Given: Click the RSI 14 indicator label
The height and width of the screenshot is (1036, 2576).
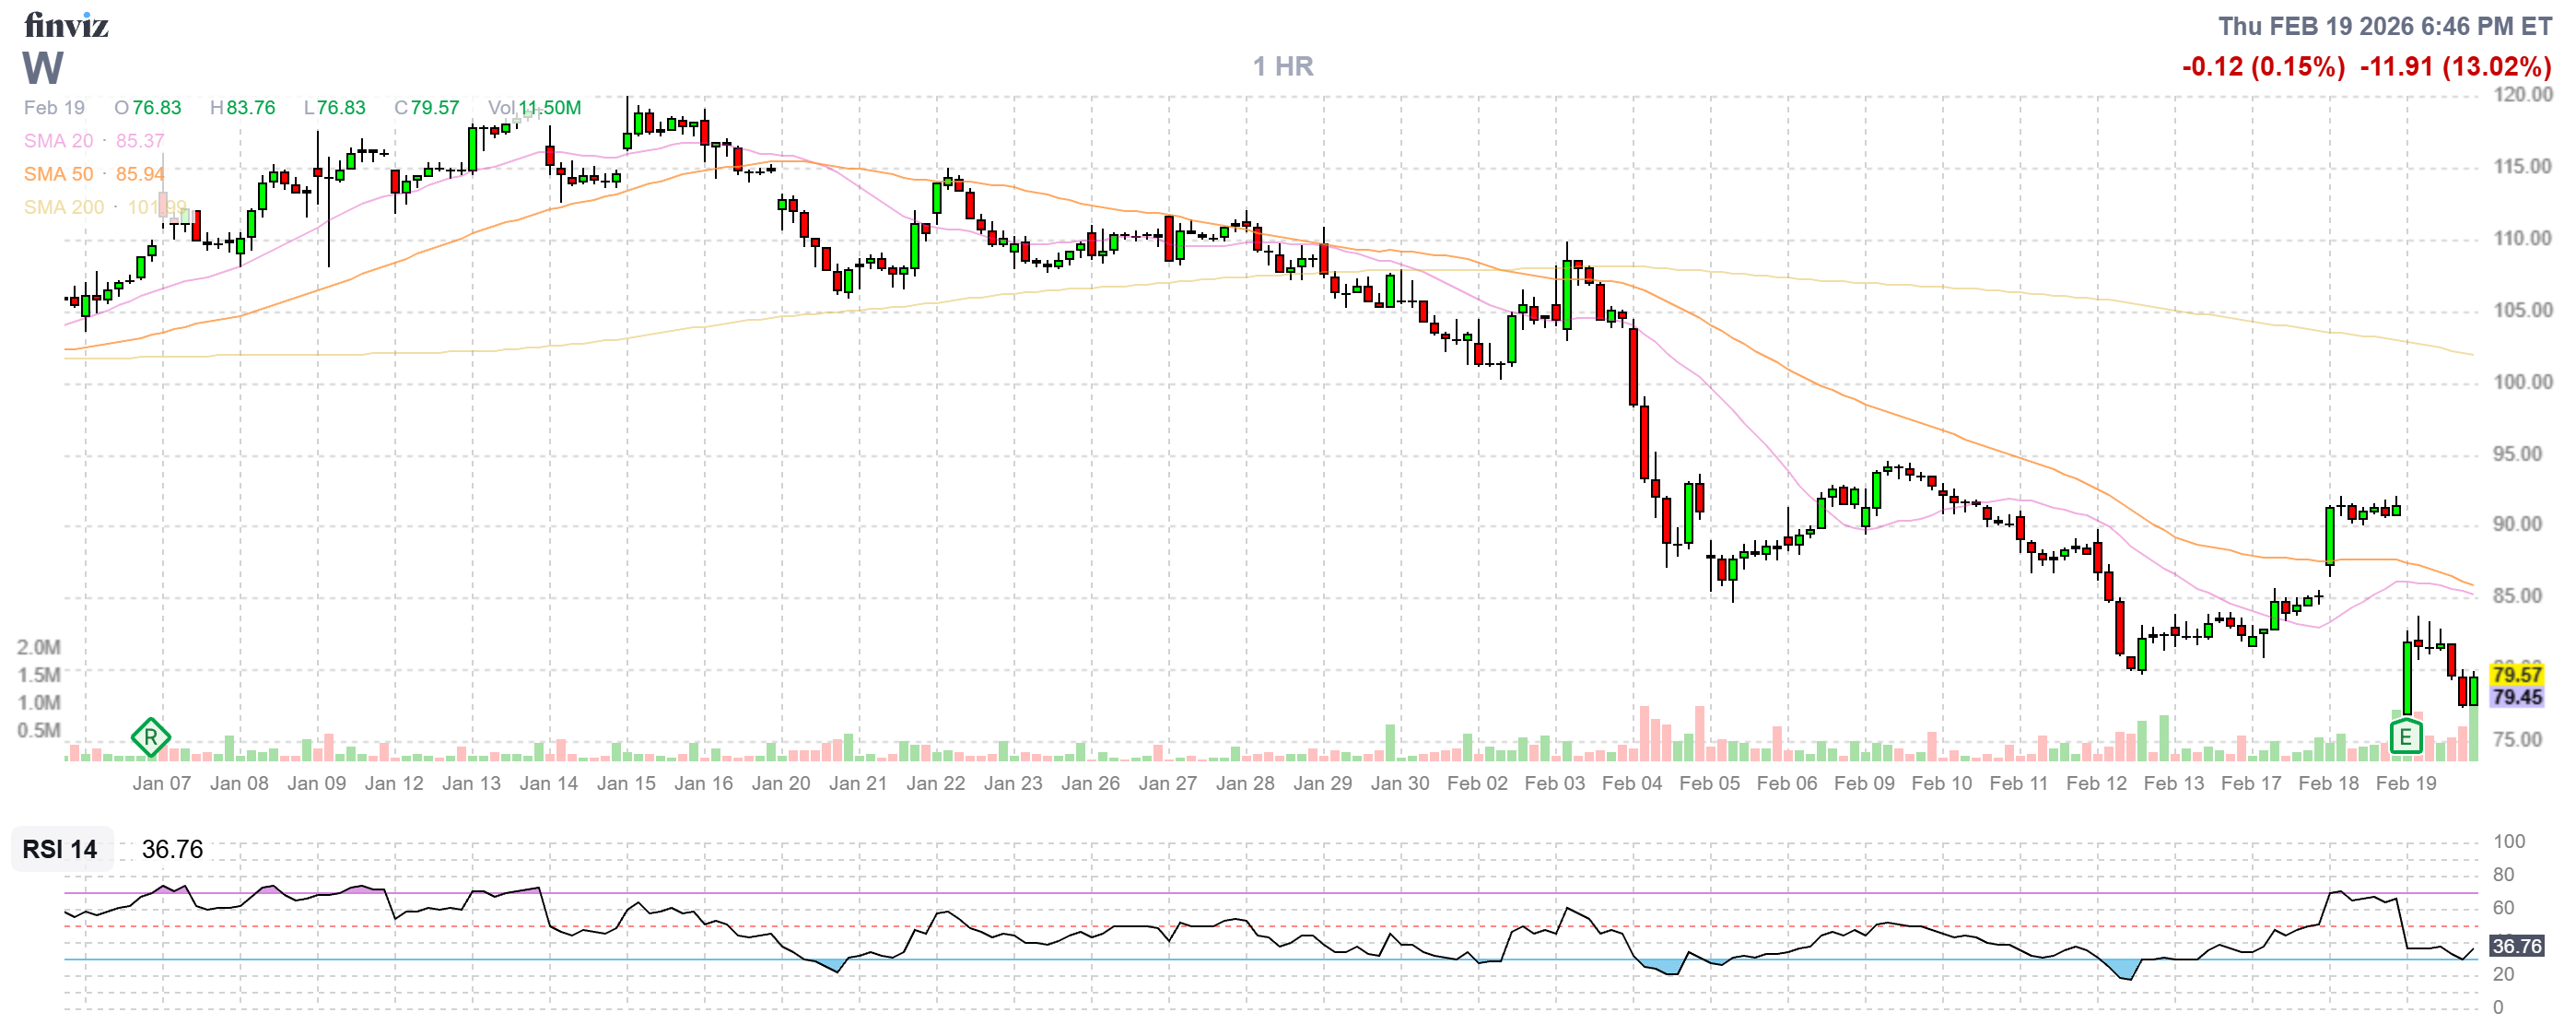Looking at the screenshot, I should [60, 849].
